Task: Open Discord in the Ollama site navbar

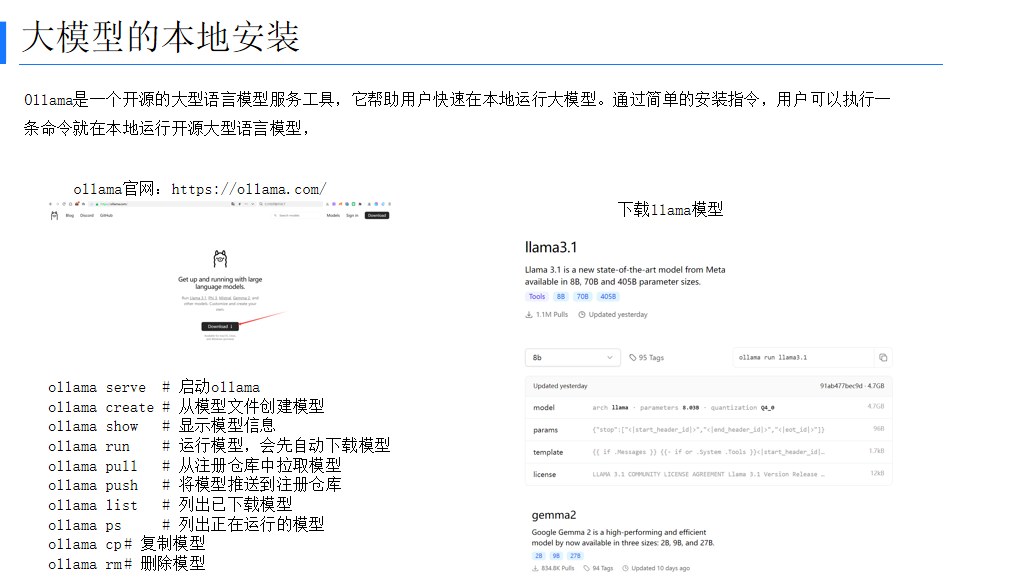Action: [x=87, y=215]
